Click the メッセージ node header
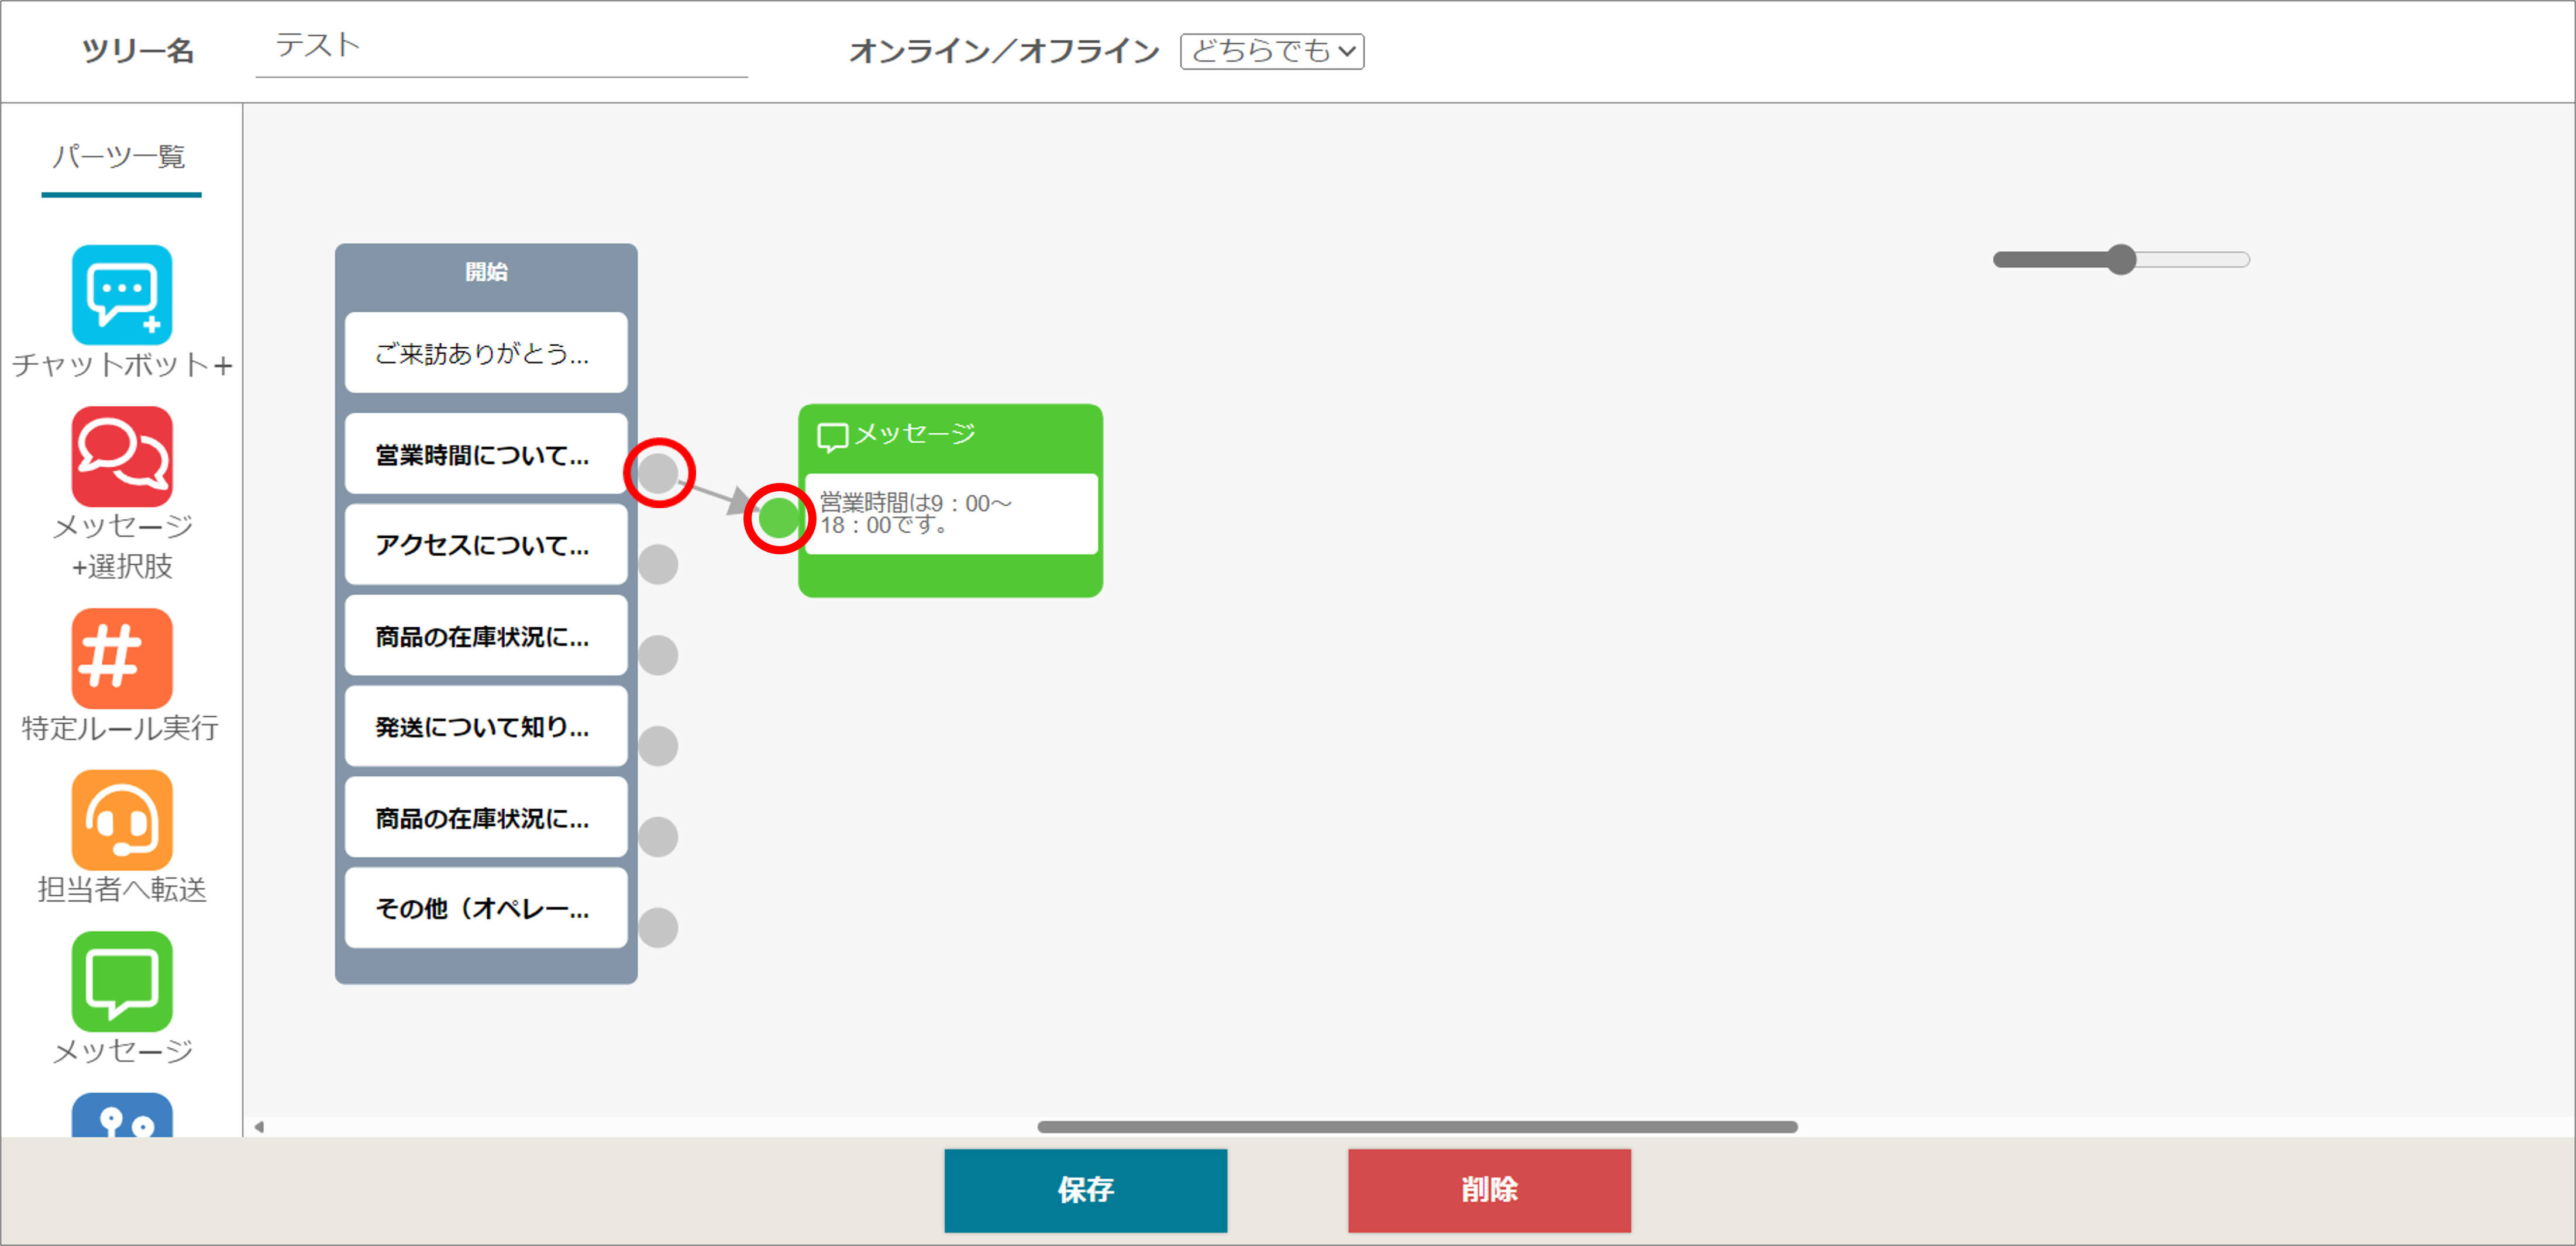Image resolution: width=2576 pixels, height=1246 pixels. tap(950, 436)
